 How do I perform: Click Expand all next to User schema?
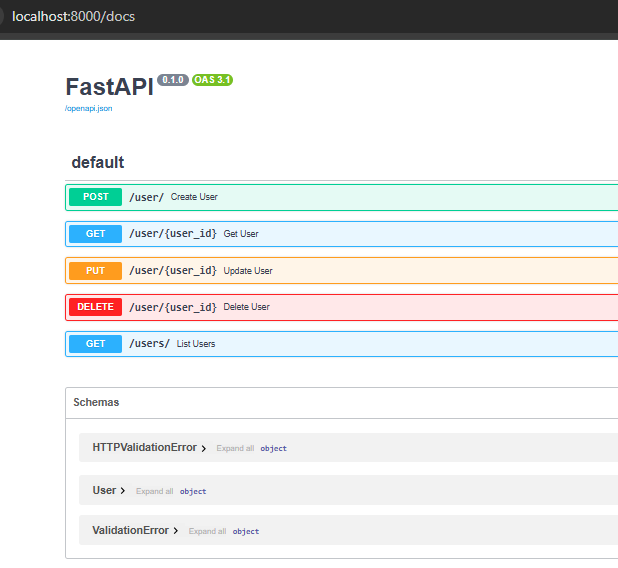click(154, 492)
